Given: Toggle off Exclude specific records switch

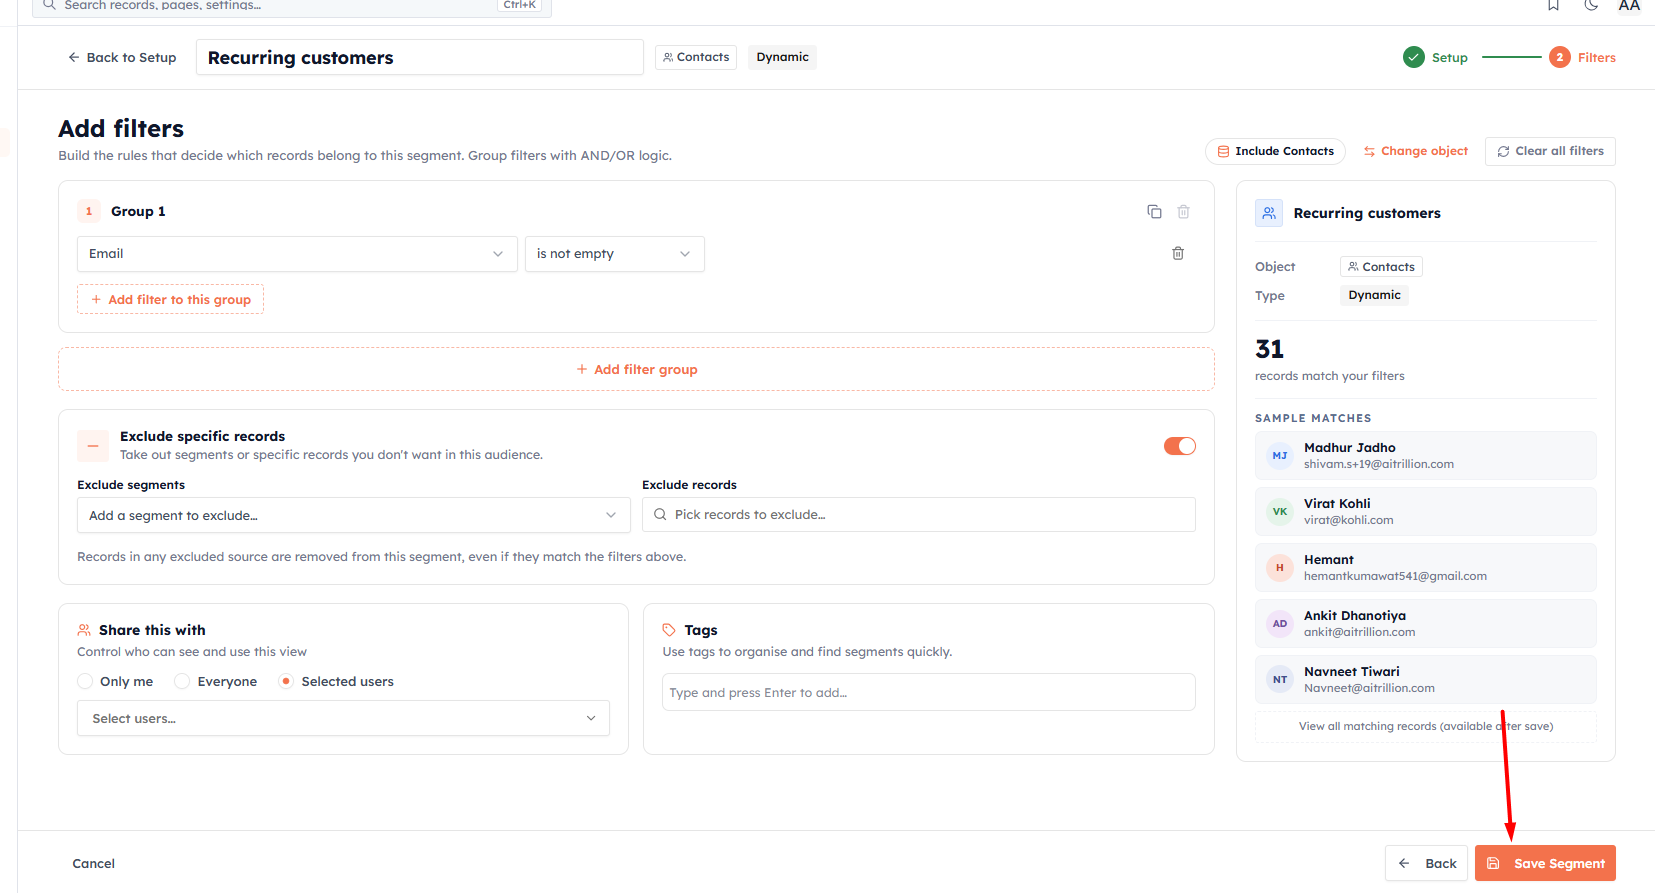Looking at the screenshot, I should tap(1180, 446).
